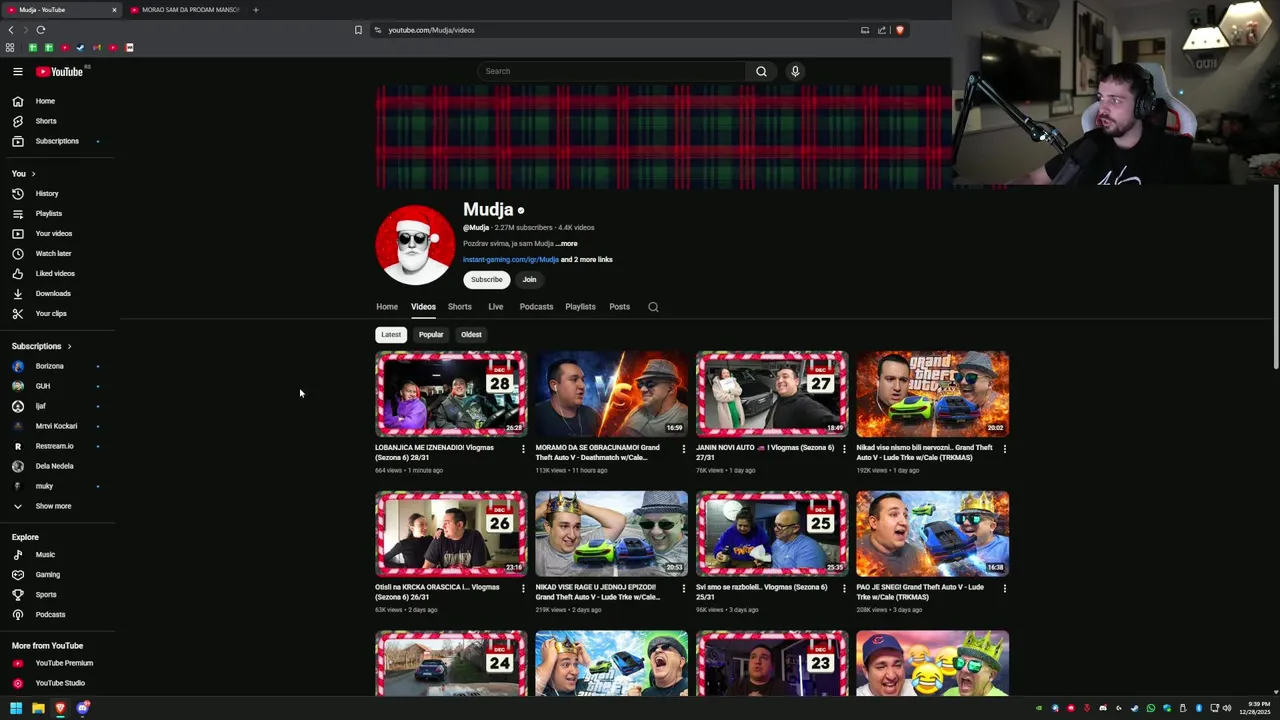Click the YouTube logo
This screenshot has height=720, width=1280.
60,71
